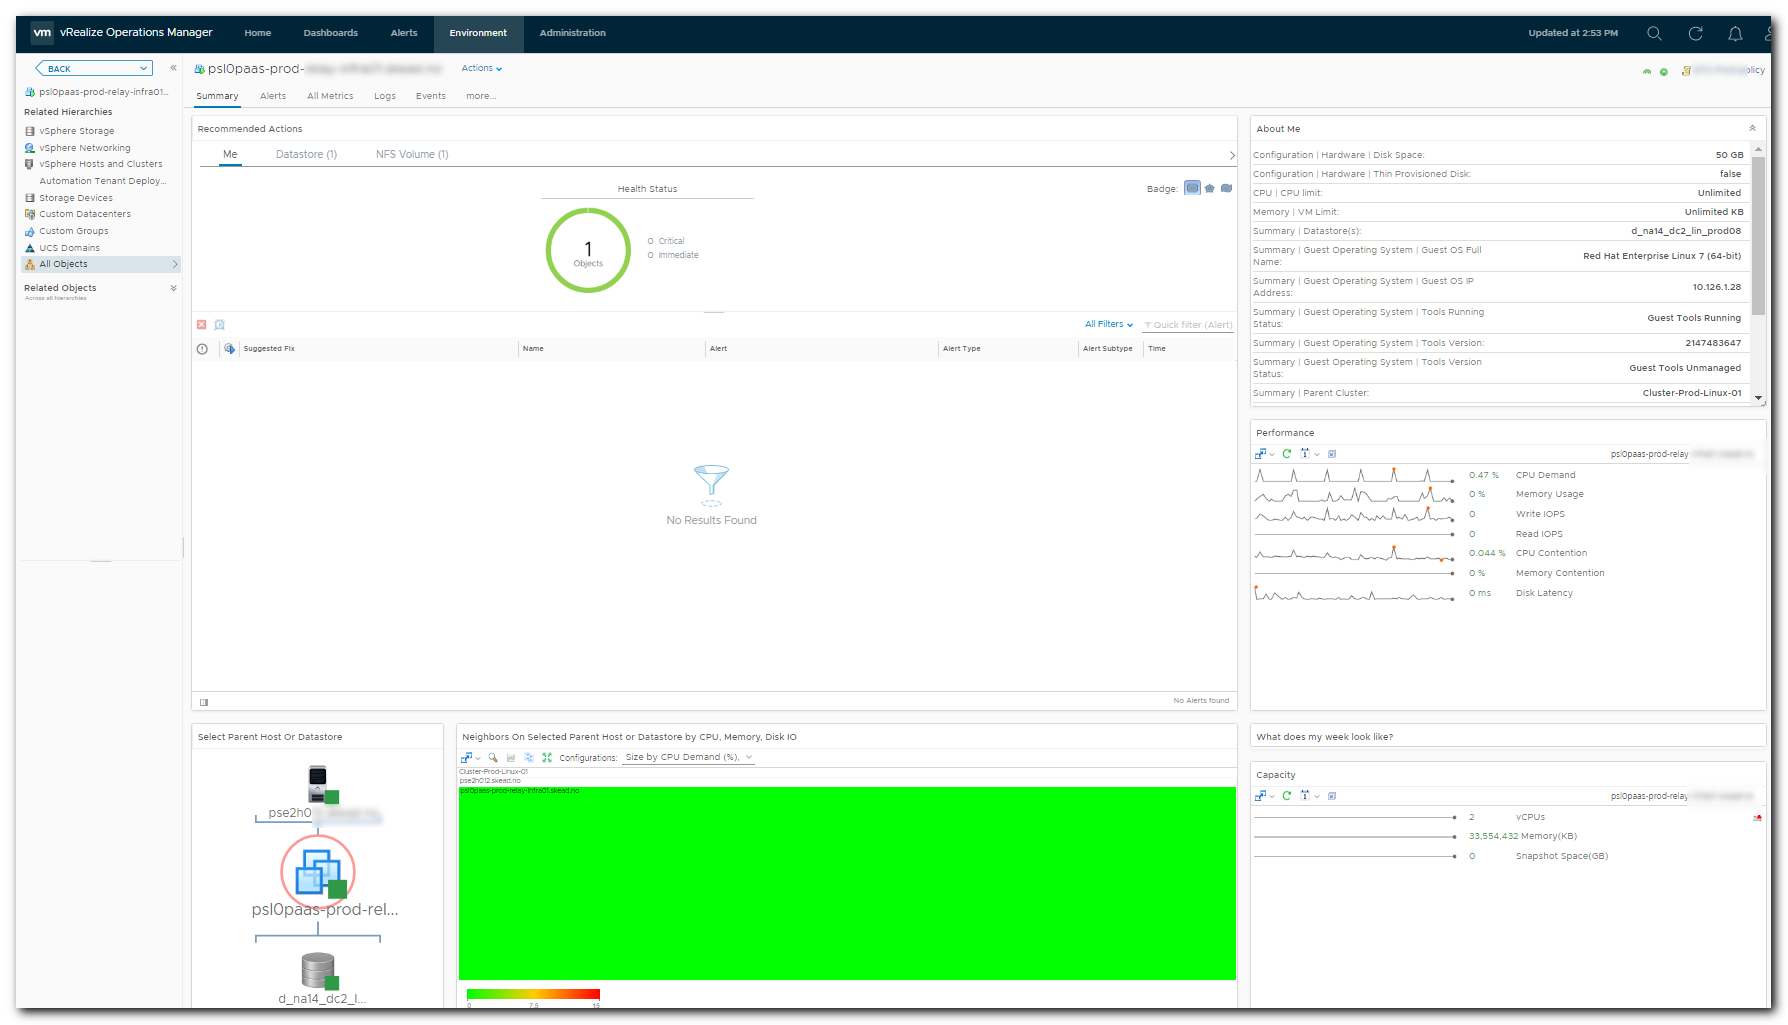Open the Datastore (1) recommended actions link
This screenshot has height=1025, width=1788.
(306, 154)
